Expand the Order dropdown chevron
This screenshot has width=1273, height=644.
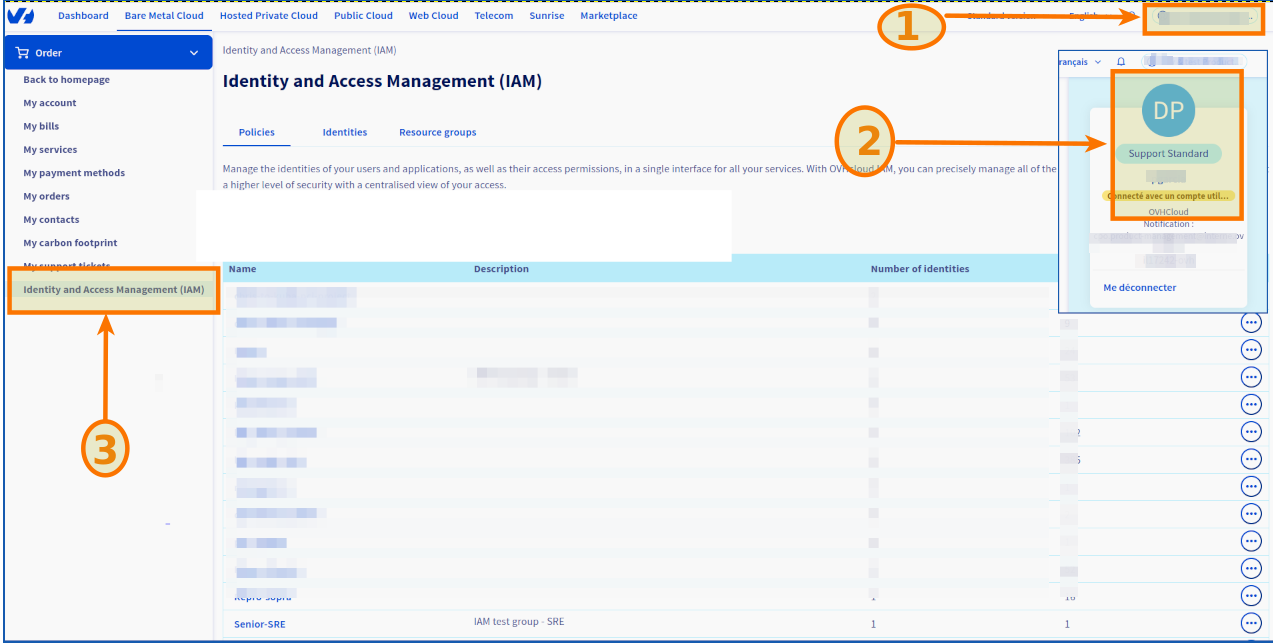pos(194,53)
